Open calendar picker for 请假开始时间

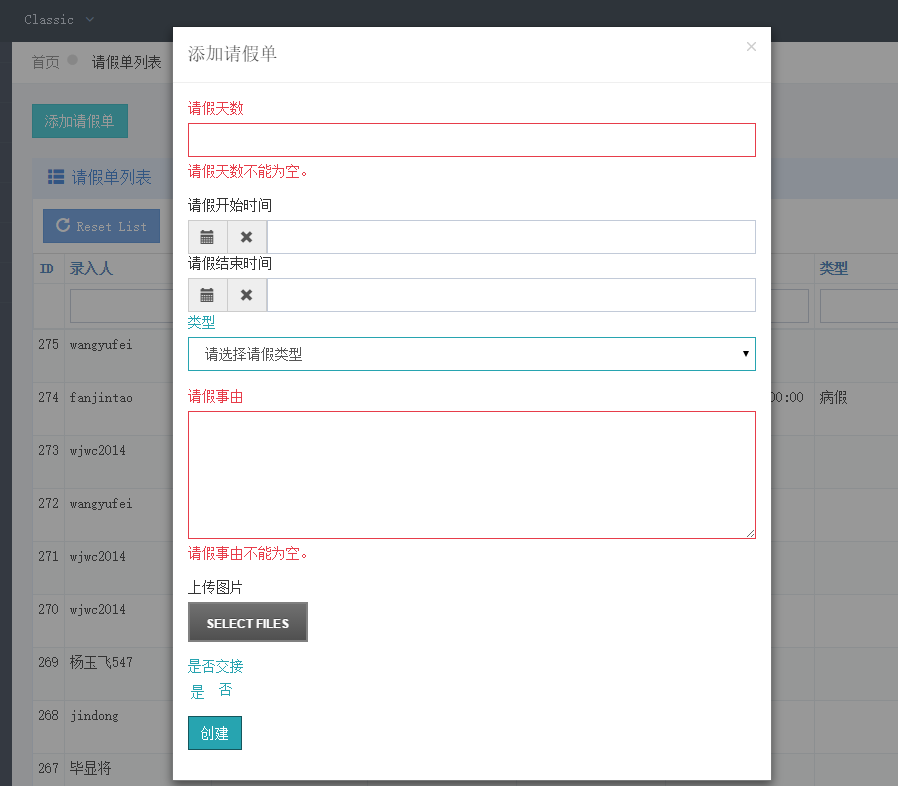[207, 237]
